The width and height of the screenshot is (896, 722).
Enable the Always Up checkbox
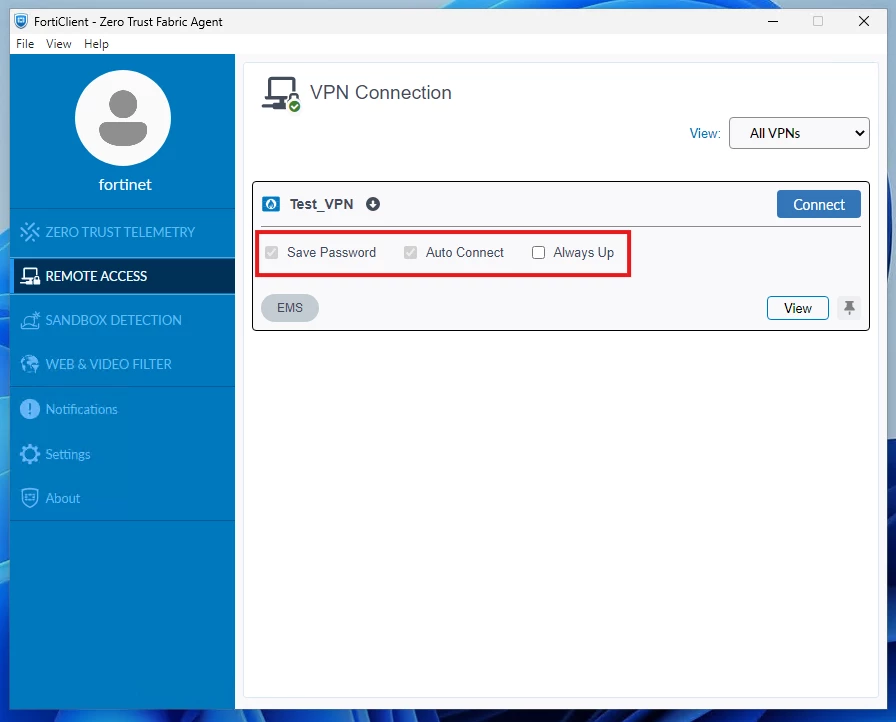point(538,252)
